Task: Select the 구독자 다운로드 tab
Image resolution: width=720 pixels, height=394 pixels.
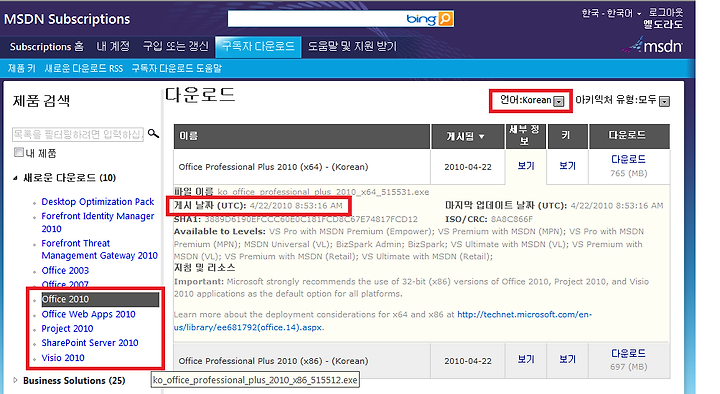Action: click(x=258, y=46)
